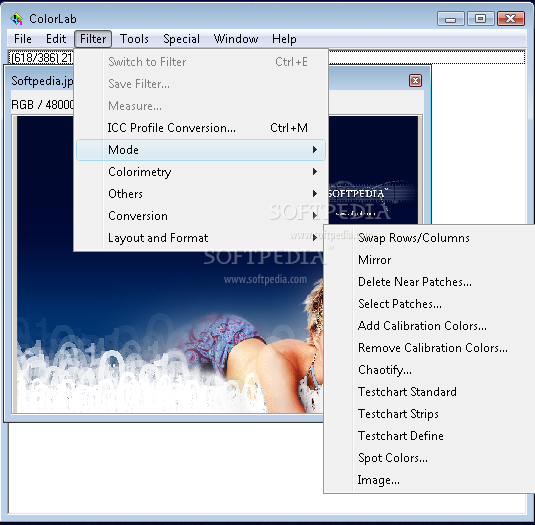Expand the Colorimetry submenu
This screenshot has height=525, width=535.
[x=201, y=172]
